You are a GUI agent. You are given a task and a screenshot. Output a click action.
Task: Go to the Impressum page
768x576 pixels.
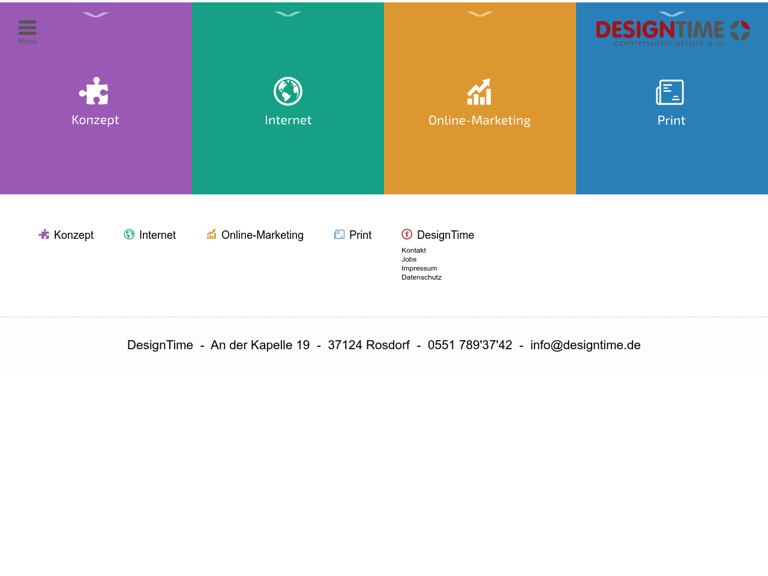click(x=419, y=269)
